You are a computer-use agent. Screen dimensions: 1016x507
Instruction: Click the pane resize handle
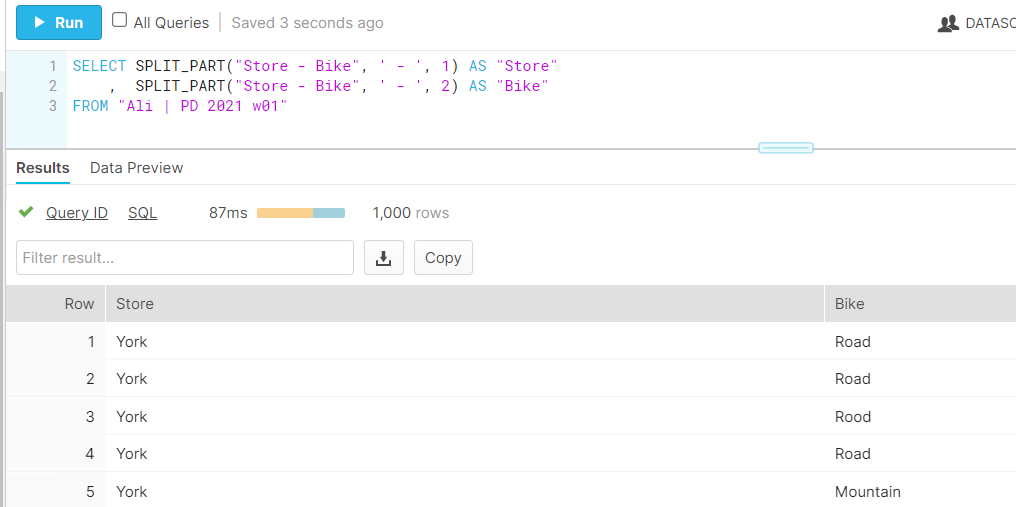[785, 148]
